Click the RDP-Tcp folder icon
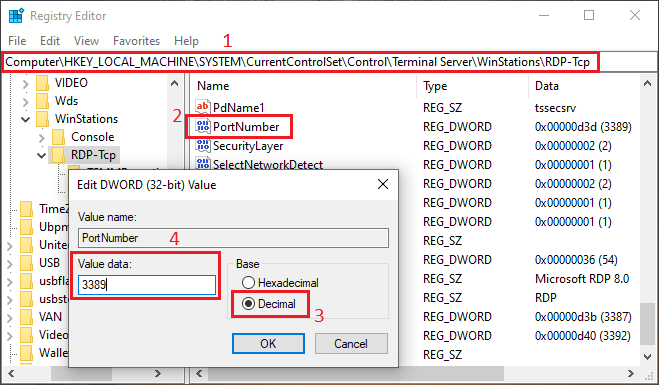 [58, 155]
